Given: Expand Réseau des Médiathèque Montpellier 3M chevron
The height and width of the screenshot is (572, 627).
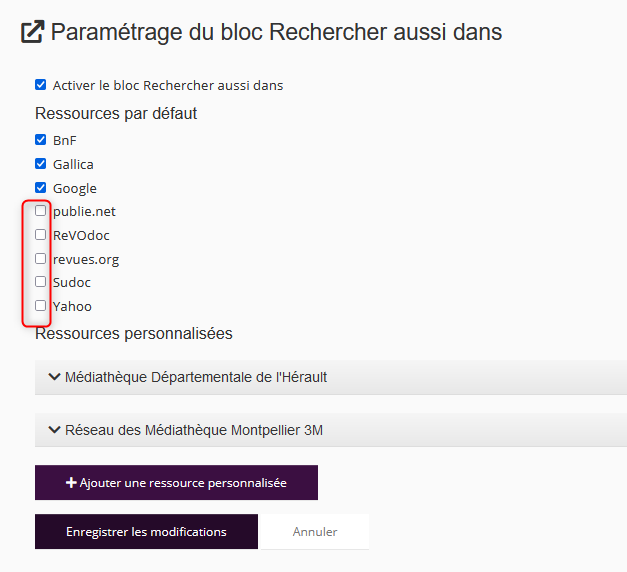Looking at the screenshot, I should 54,431.
